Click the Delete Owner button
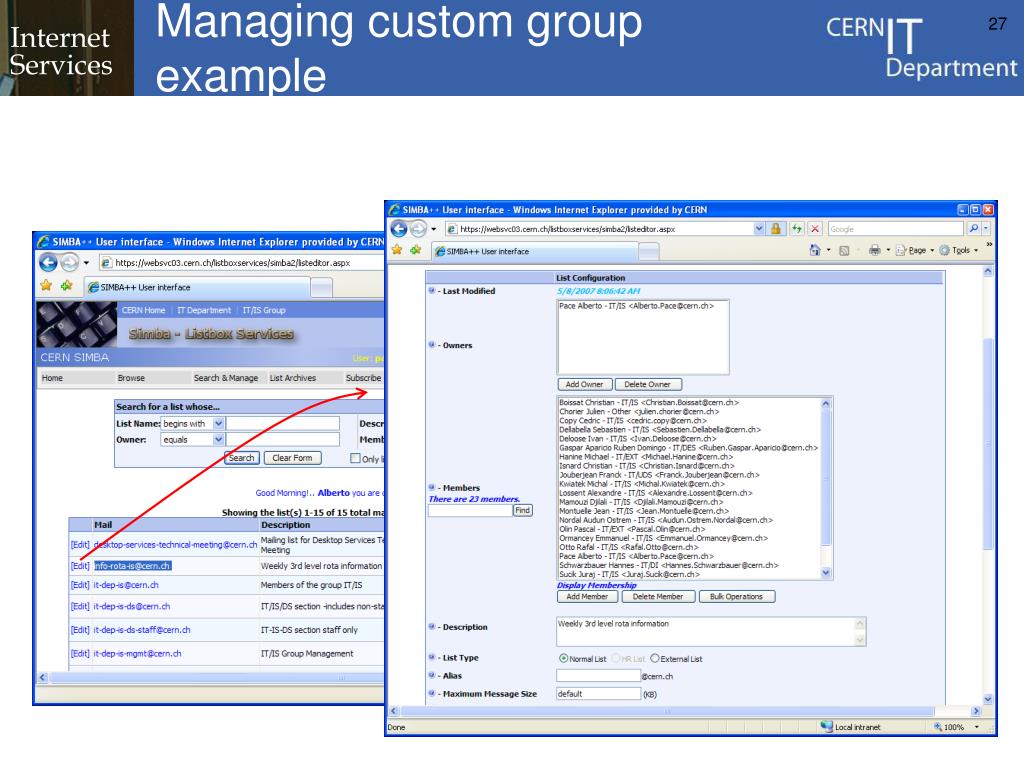The height and width of the screenshot is (768, 1024). [647, 384]
